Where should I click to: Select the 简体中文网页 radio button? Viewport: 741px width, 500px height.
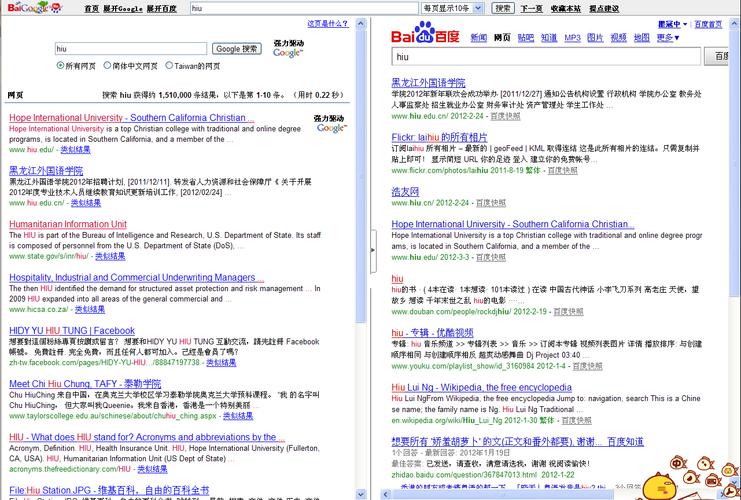(x=106, y=66)
